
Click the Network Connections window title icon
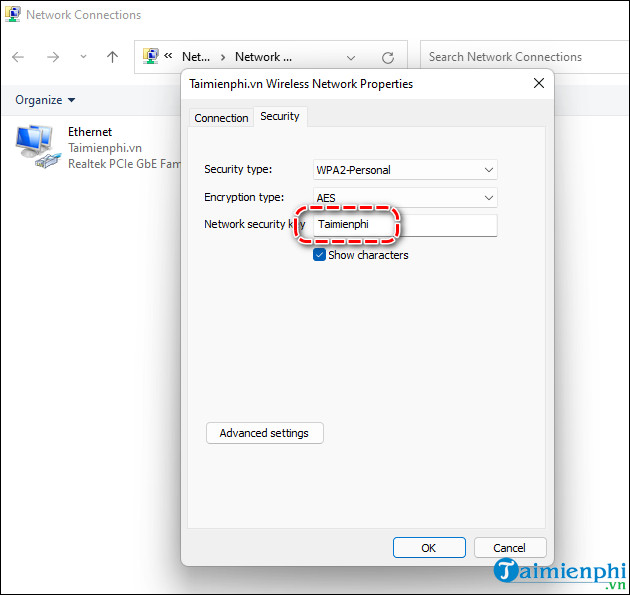12,14
